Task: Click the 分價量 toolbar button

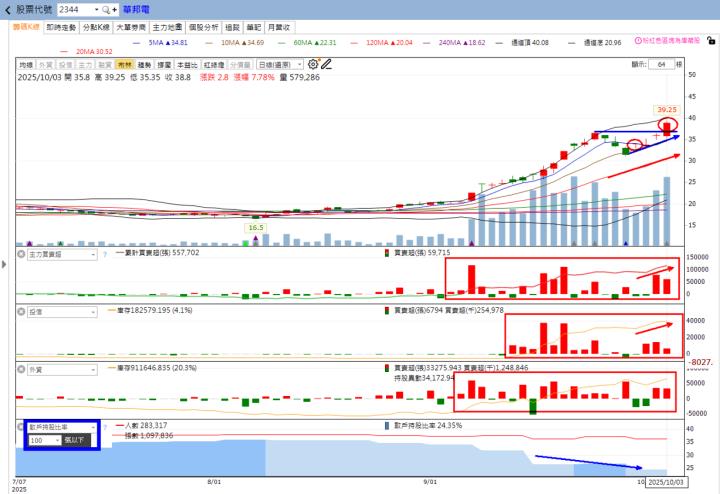Action: (x=240, y=65)
